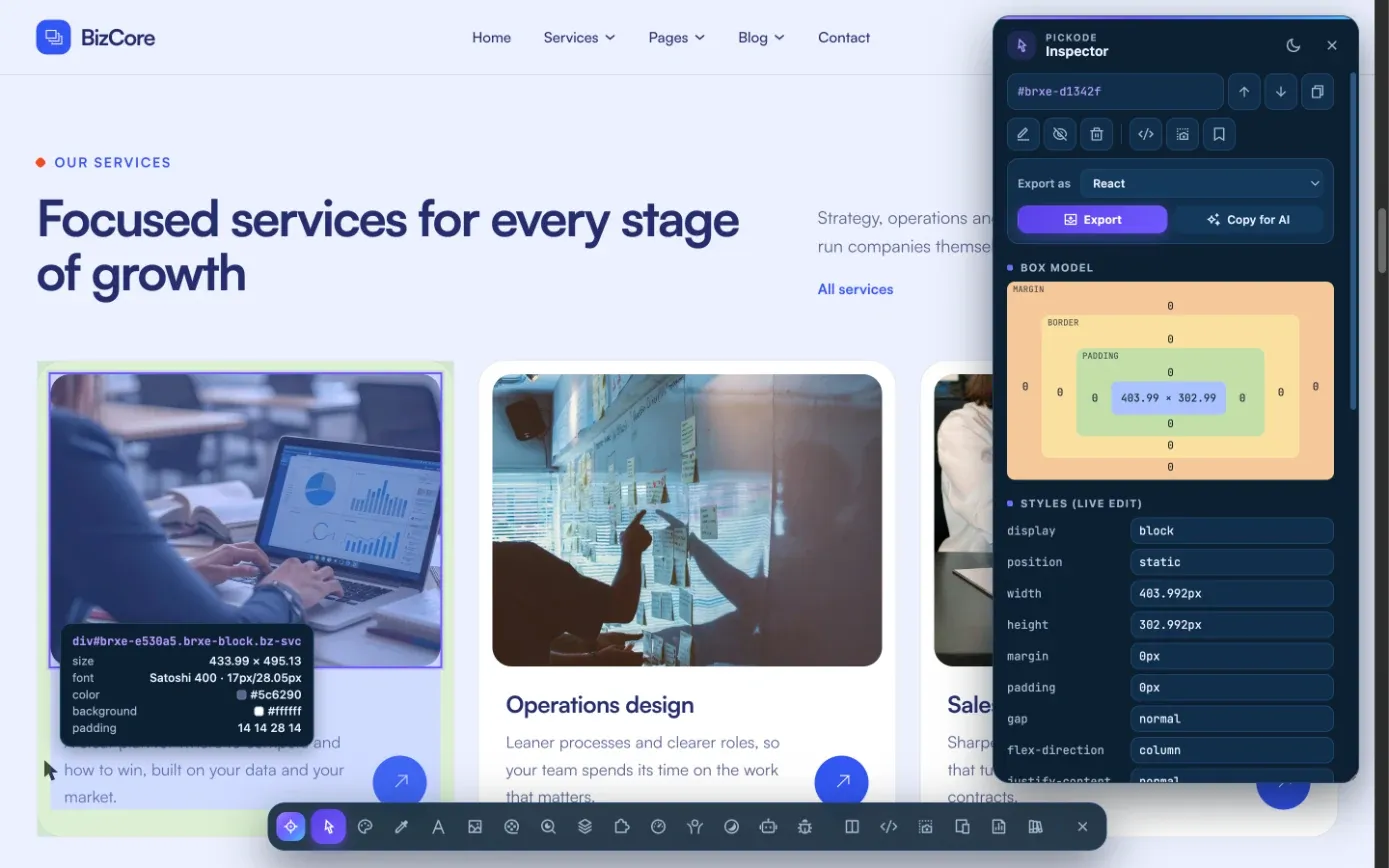Image resolution: width=1389 pixels, height=868 pixels.
Task: Click the arrow button on the Operations design card
Action: click(842, 782)
